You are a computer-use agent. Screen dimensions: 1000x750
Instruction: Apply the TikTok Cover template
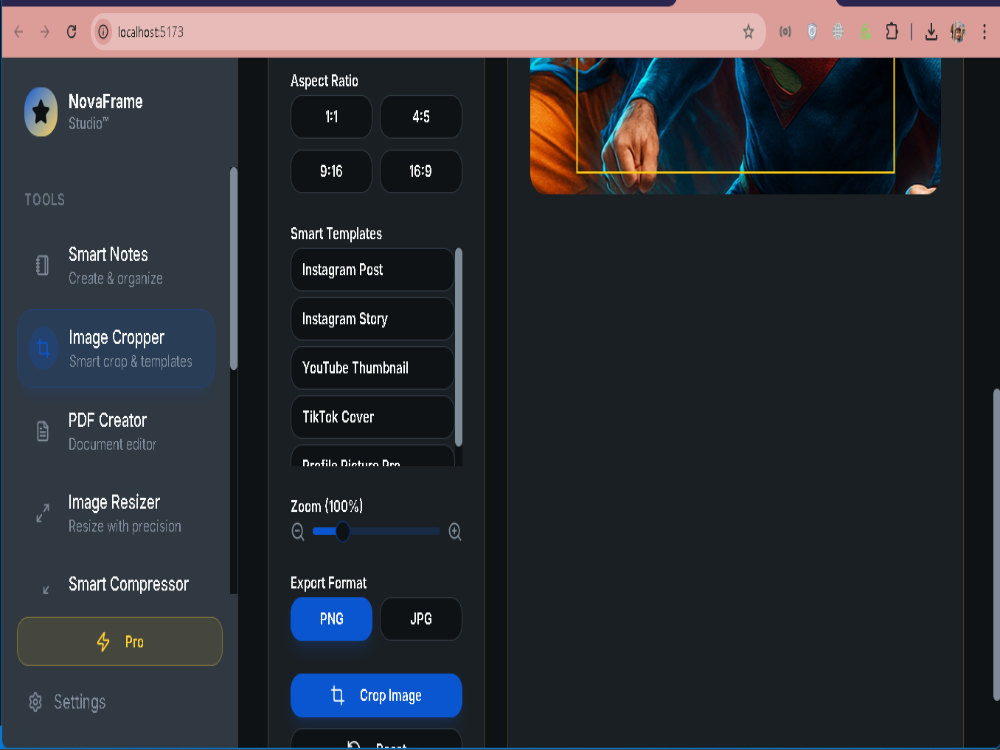(x=372, y=417)
